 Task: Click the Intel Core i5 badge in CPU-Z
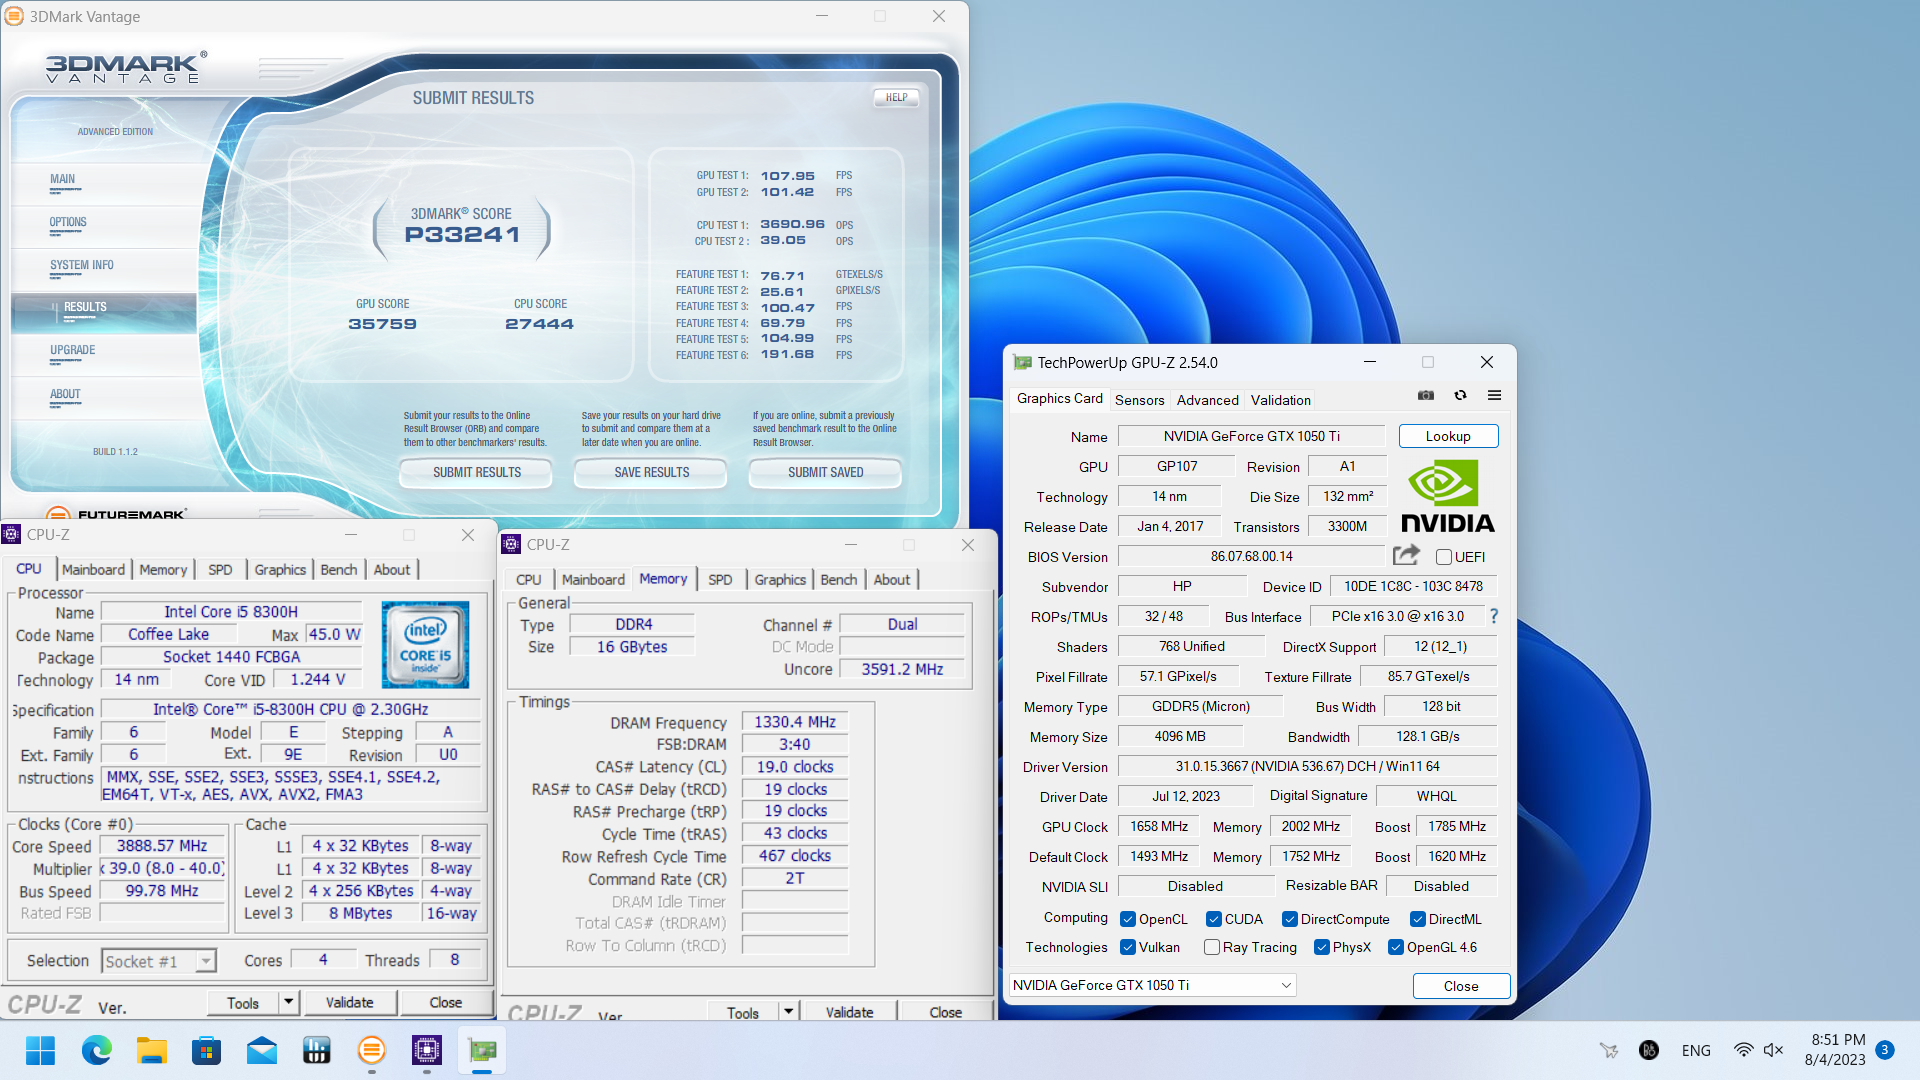click(x=425, y=644)
